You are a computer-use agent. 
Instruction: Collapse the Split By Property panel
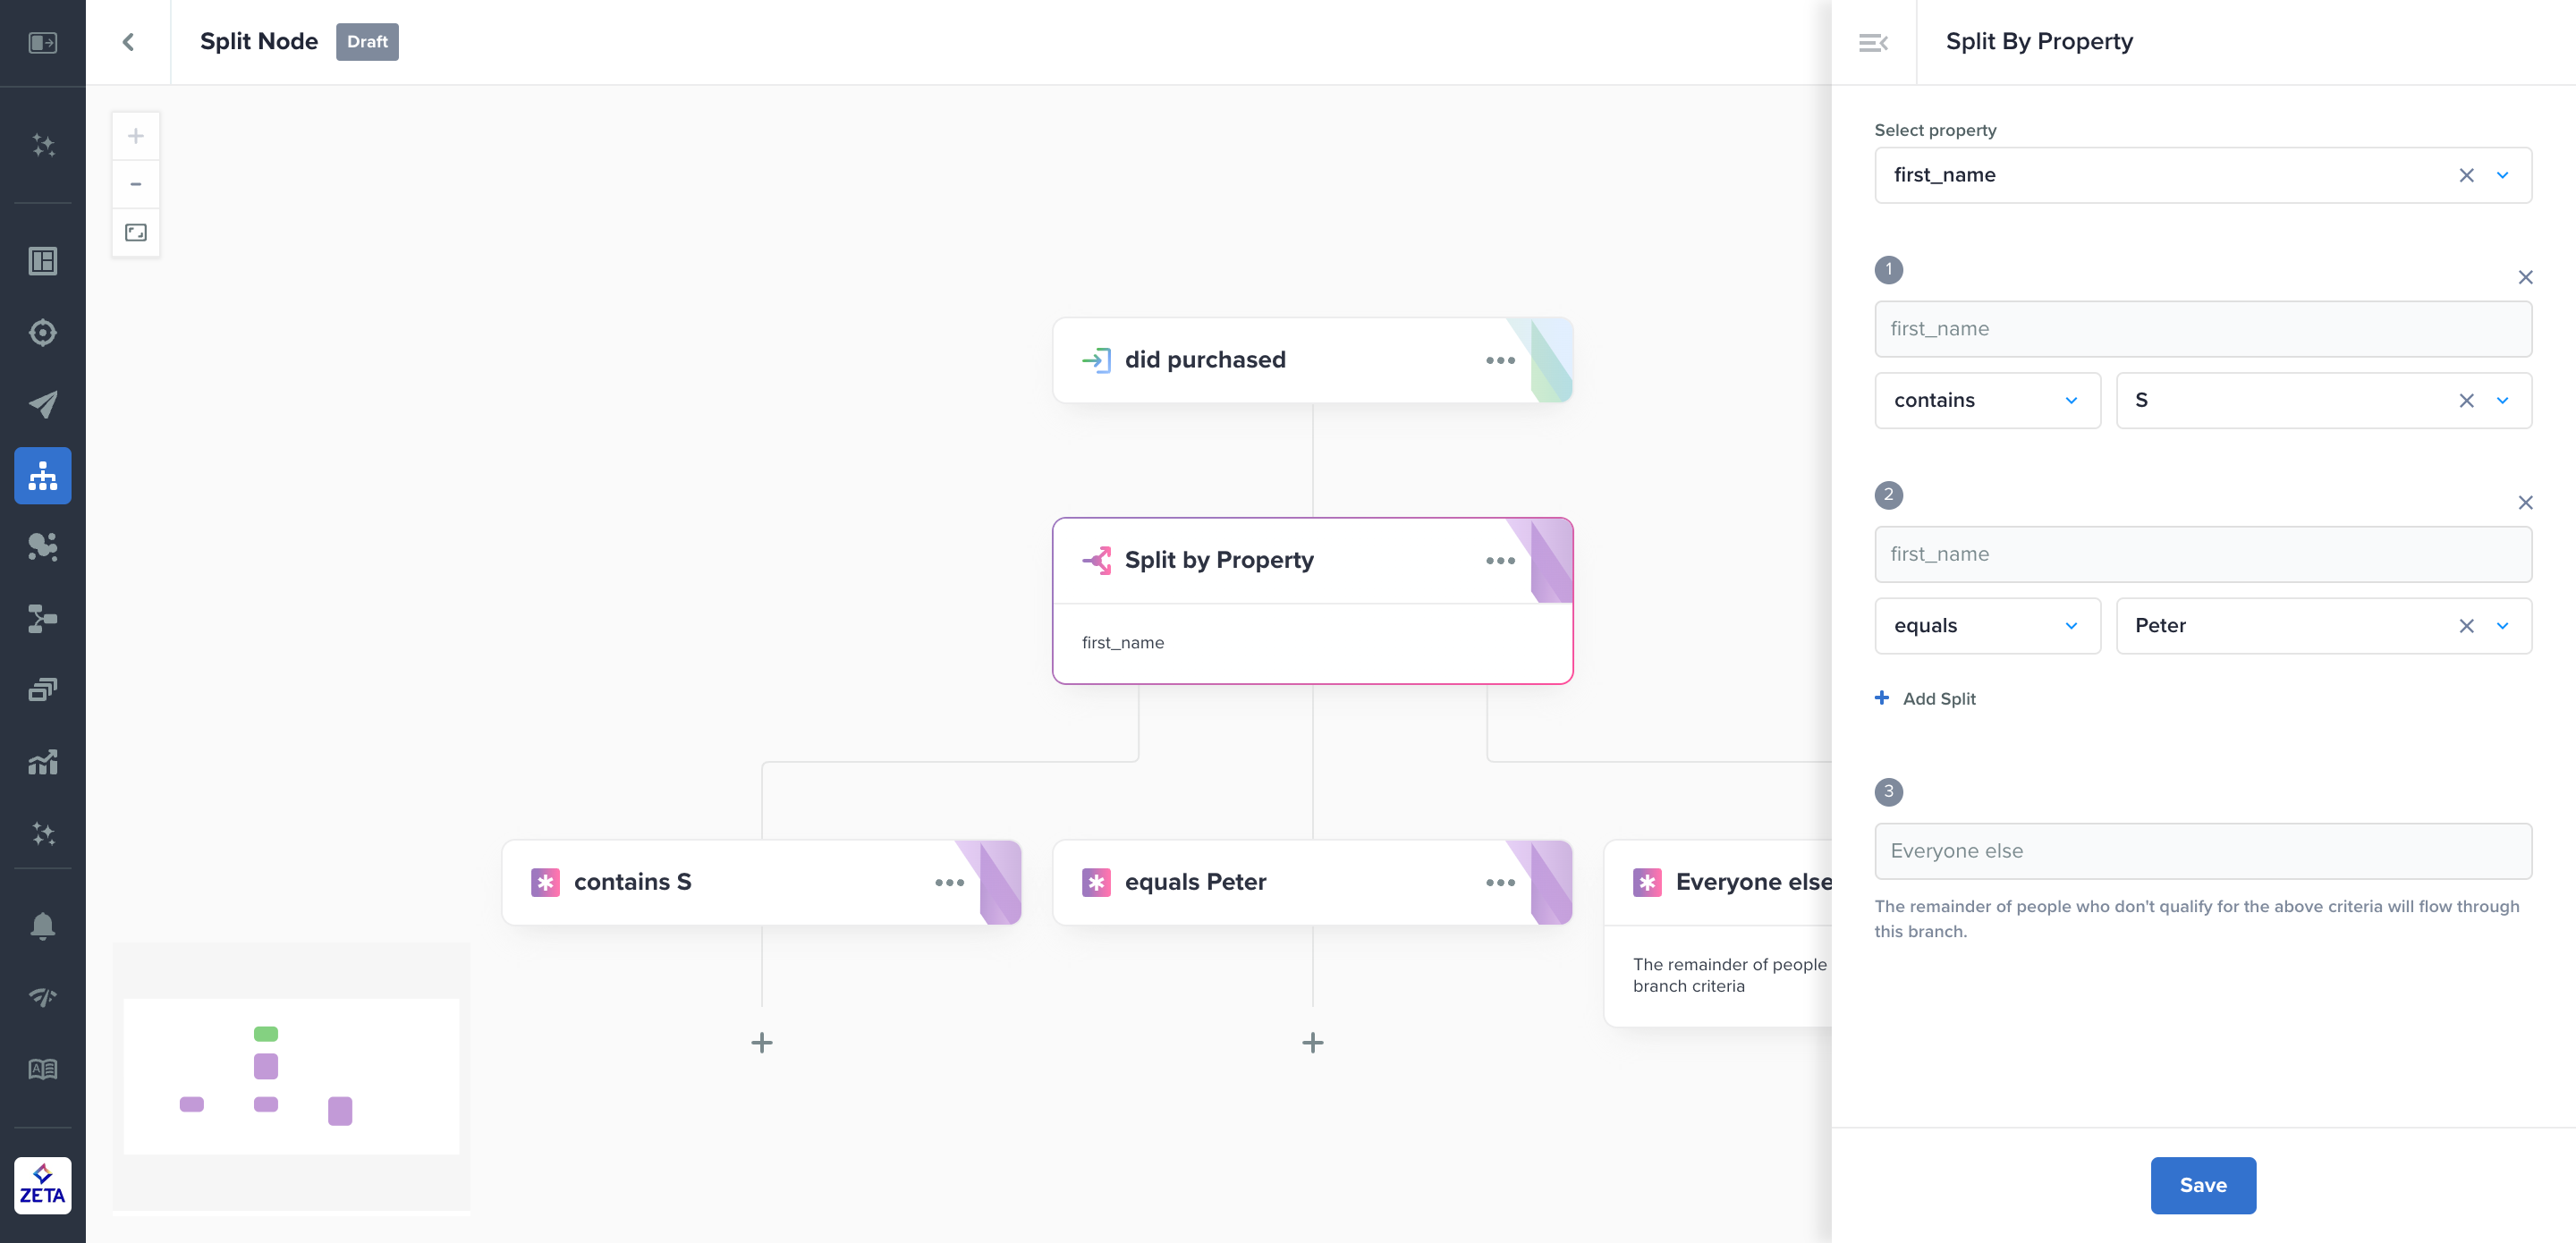1873,42
